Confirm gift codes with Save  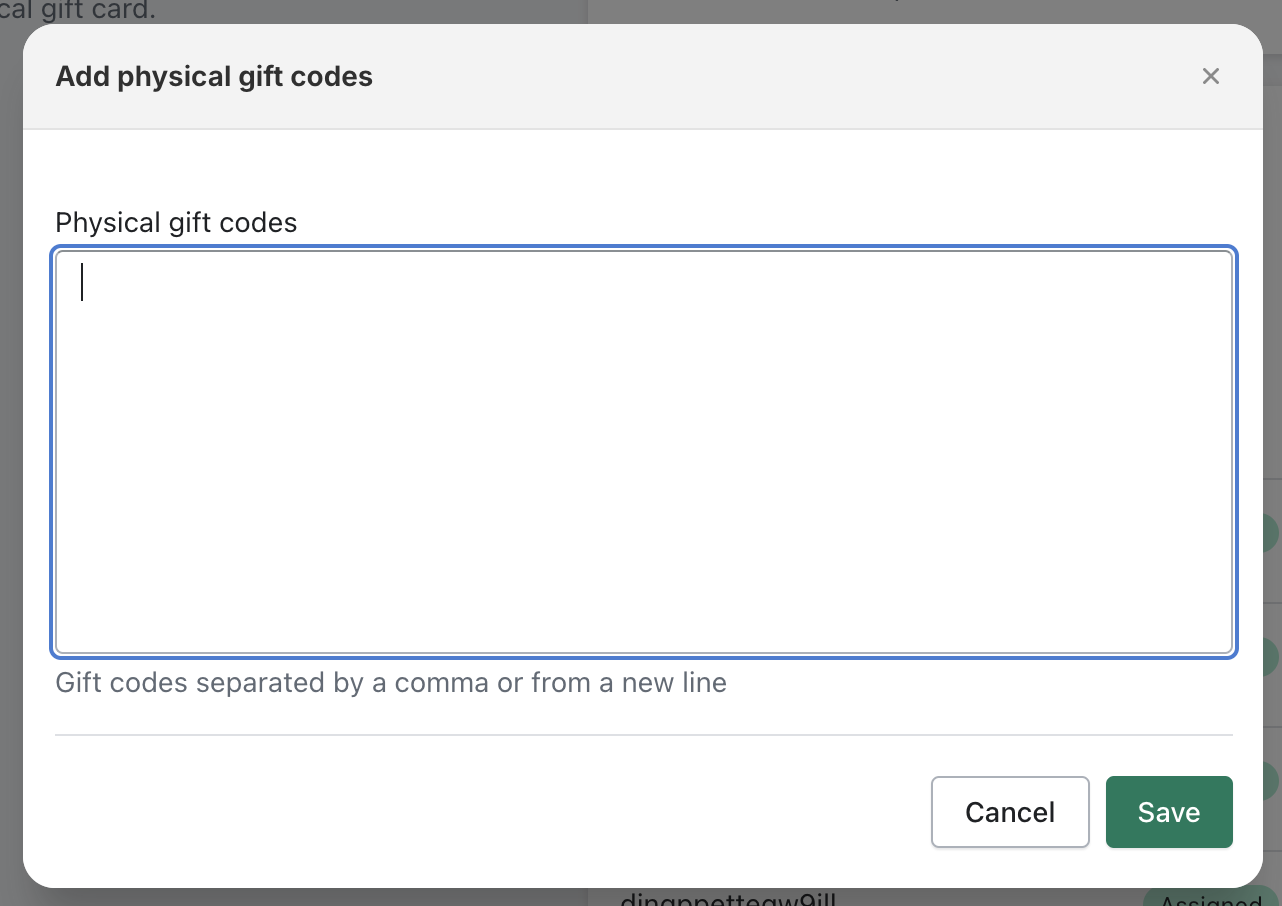[1169, 812]
